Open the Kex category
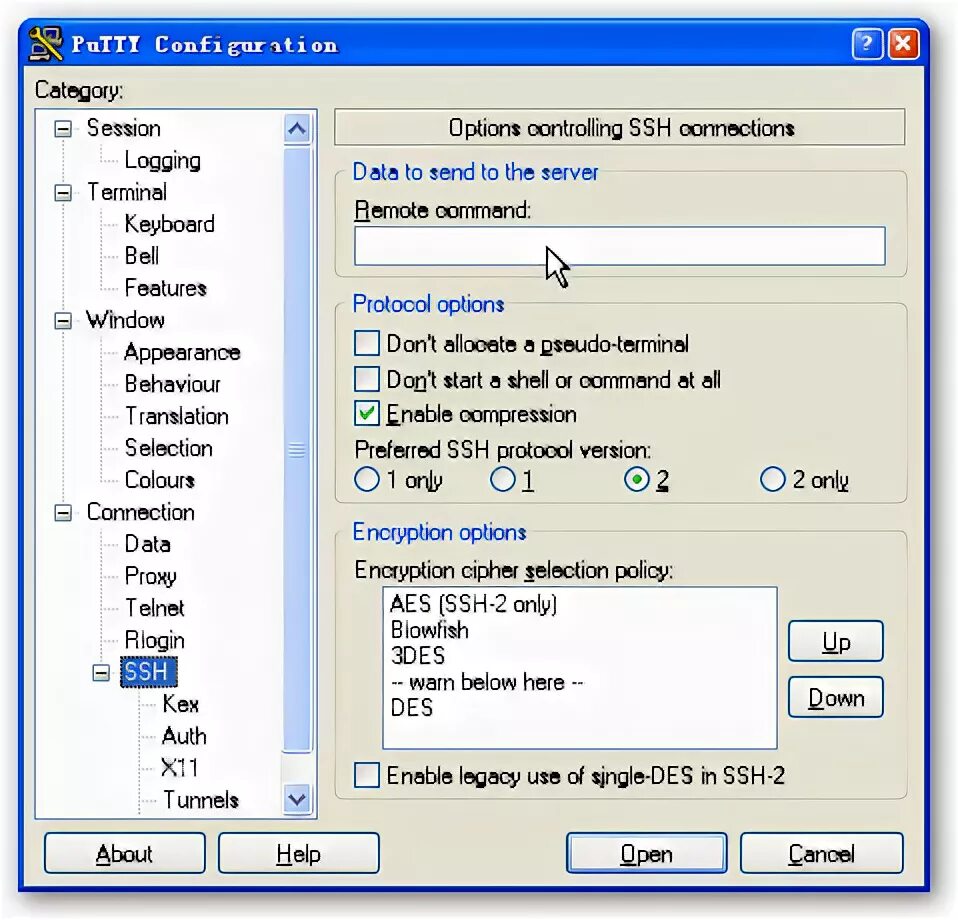The width and height of the screenshot is (958, 920). [x=180, y=704]
